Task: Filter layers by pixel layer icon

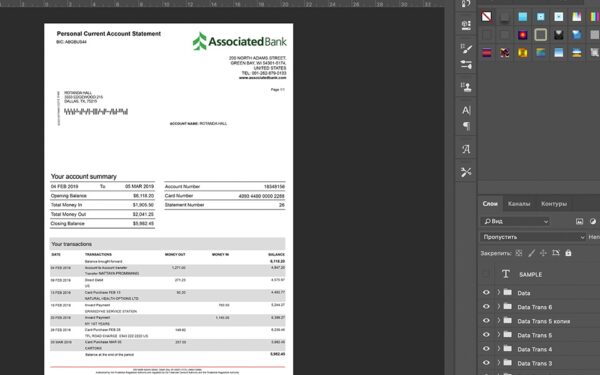Action: pos(579,221)
